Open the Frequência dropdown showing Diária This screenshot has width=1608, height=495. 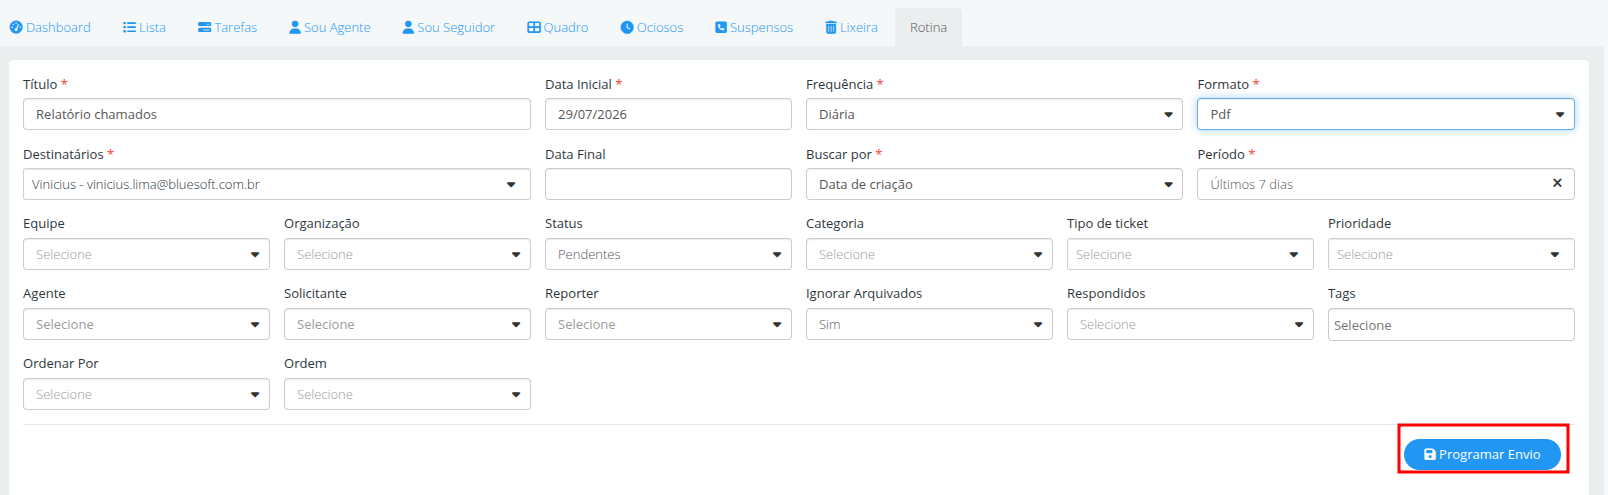tap(994, 114)
